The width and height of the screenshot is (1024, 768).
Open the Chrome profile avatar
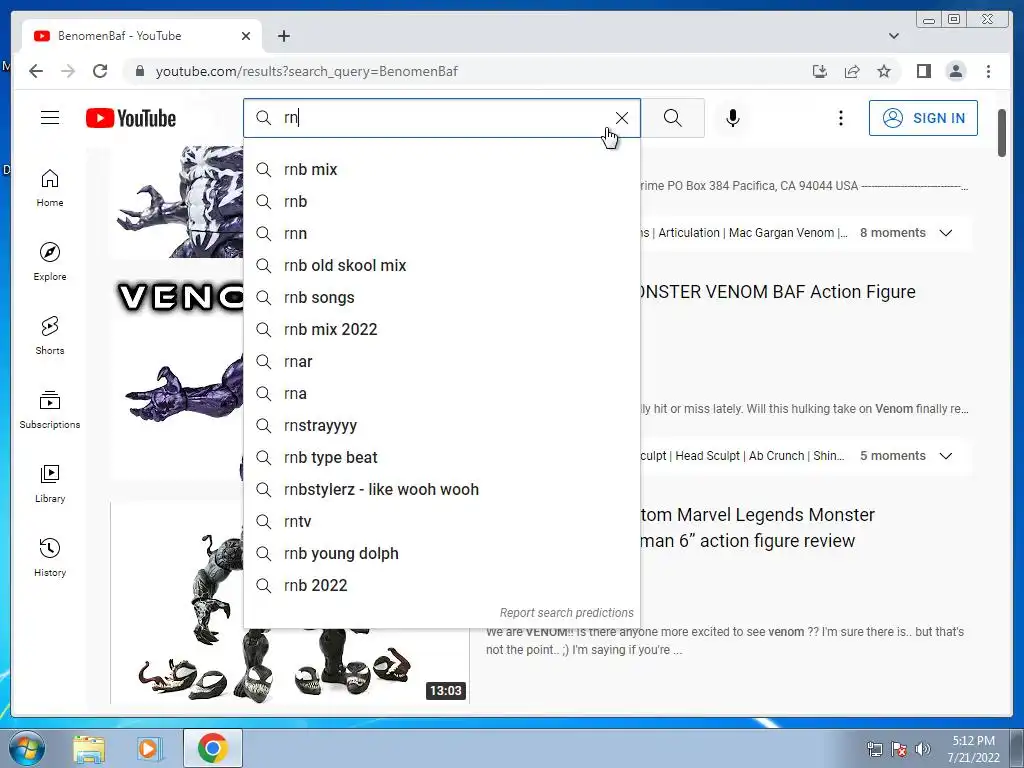pos(955,71)
